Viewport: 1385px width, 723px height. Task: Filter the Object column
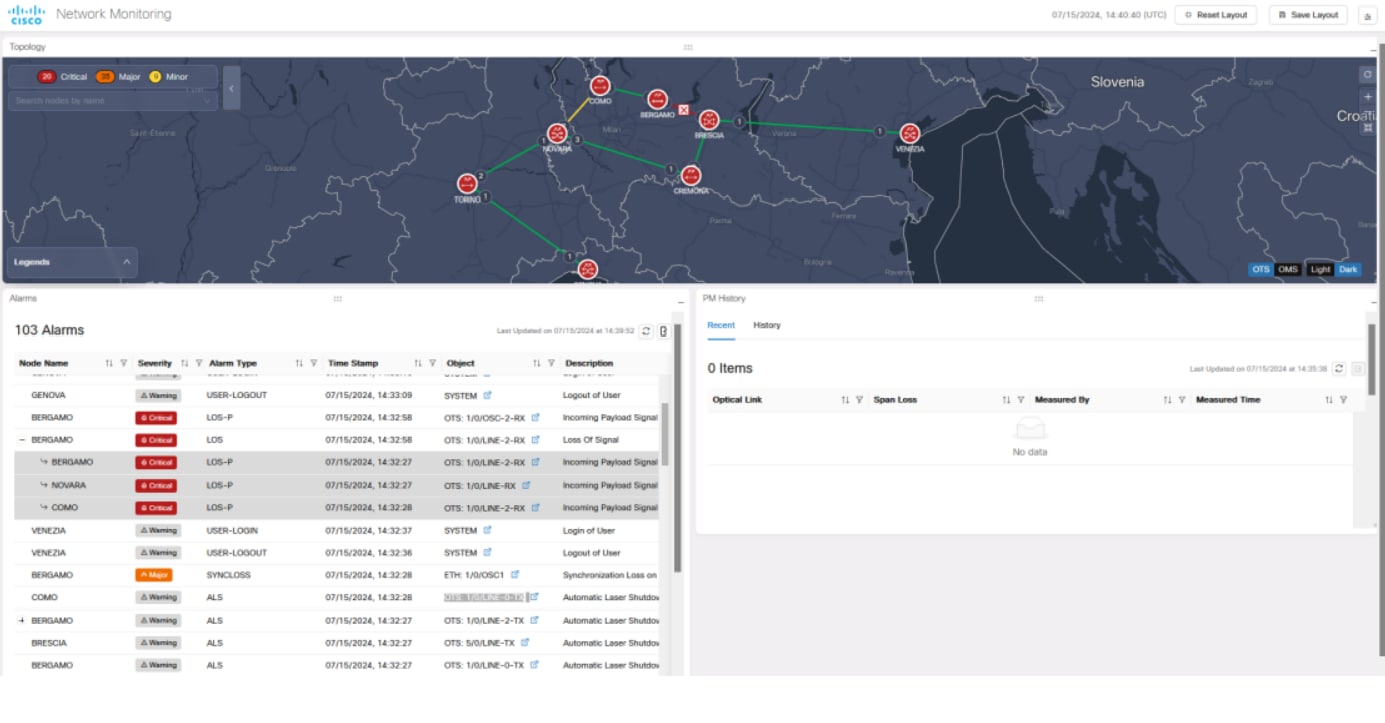coord(551,363)
